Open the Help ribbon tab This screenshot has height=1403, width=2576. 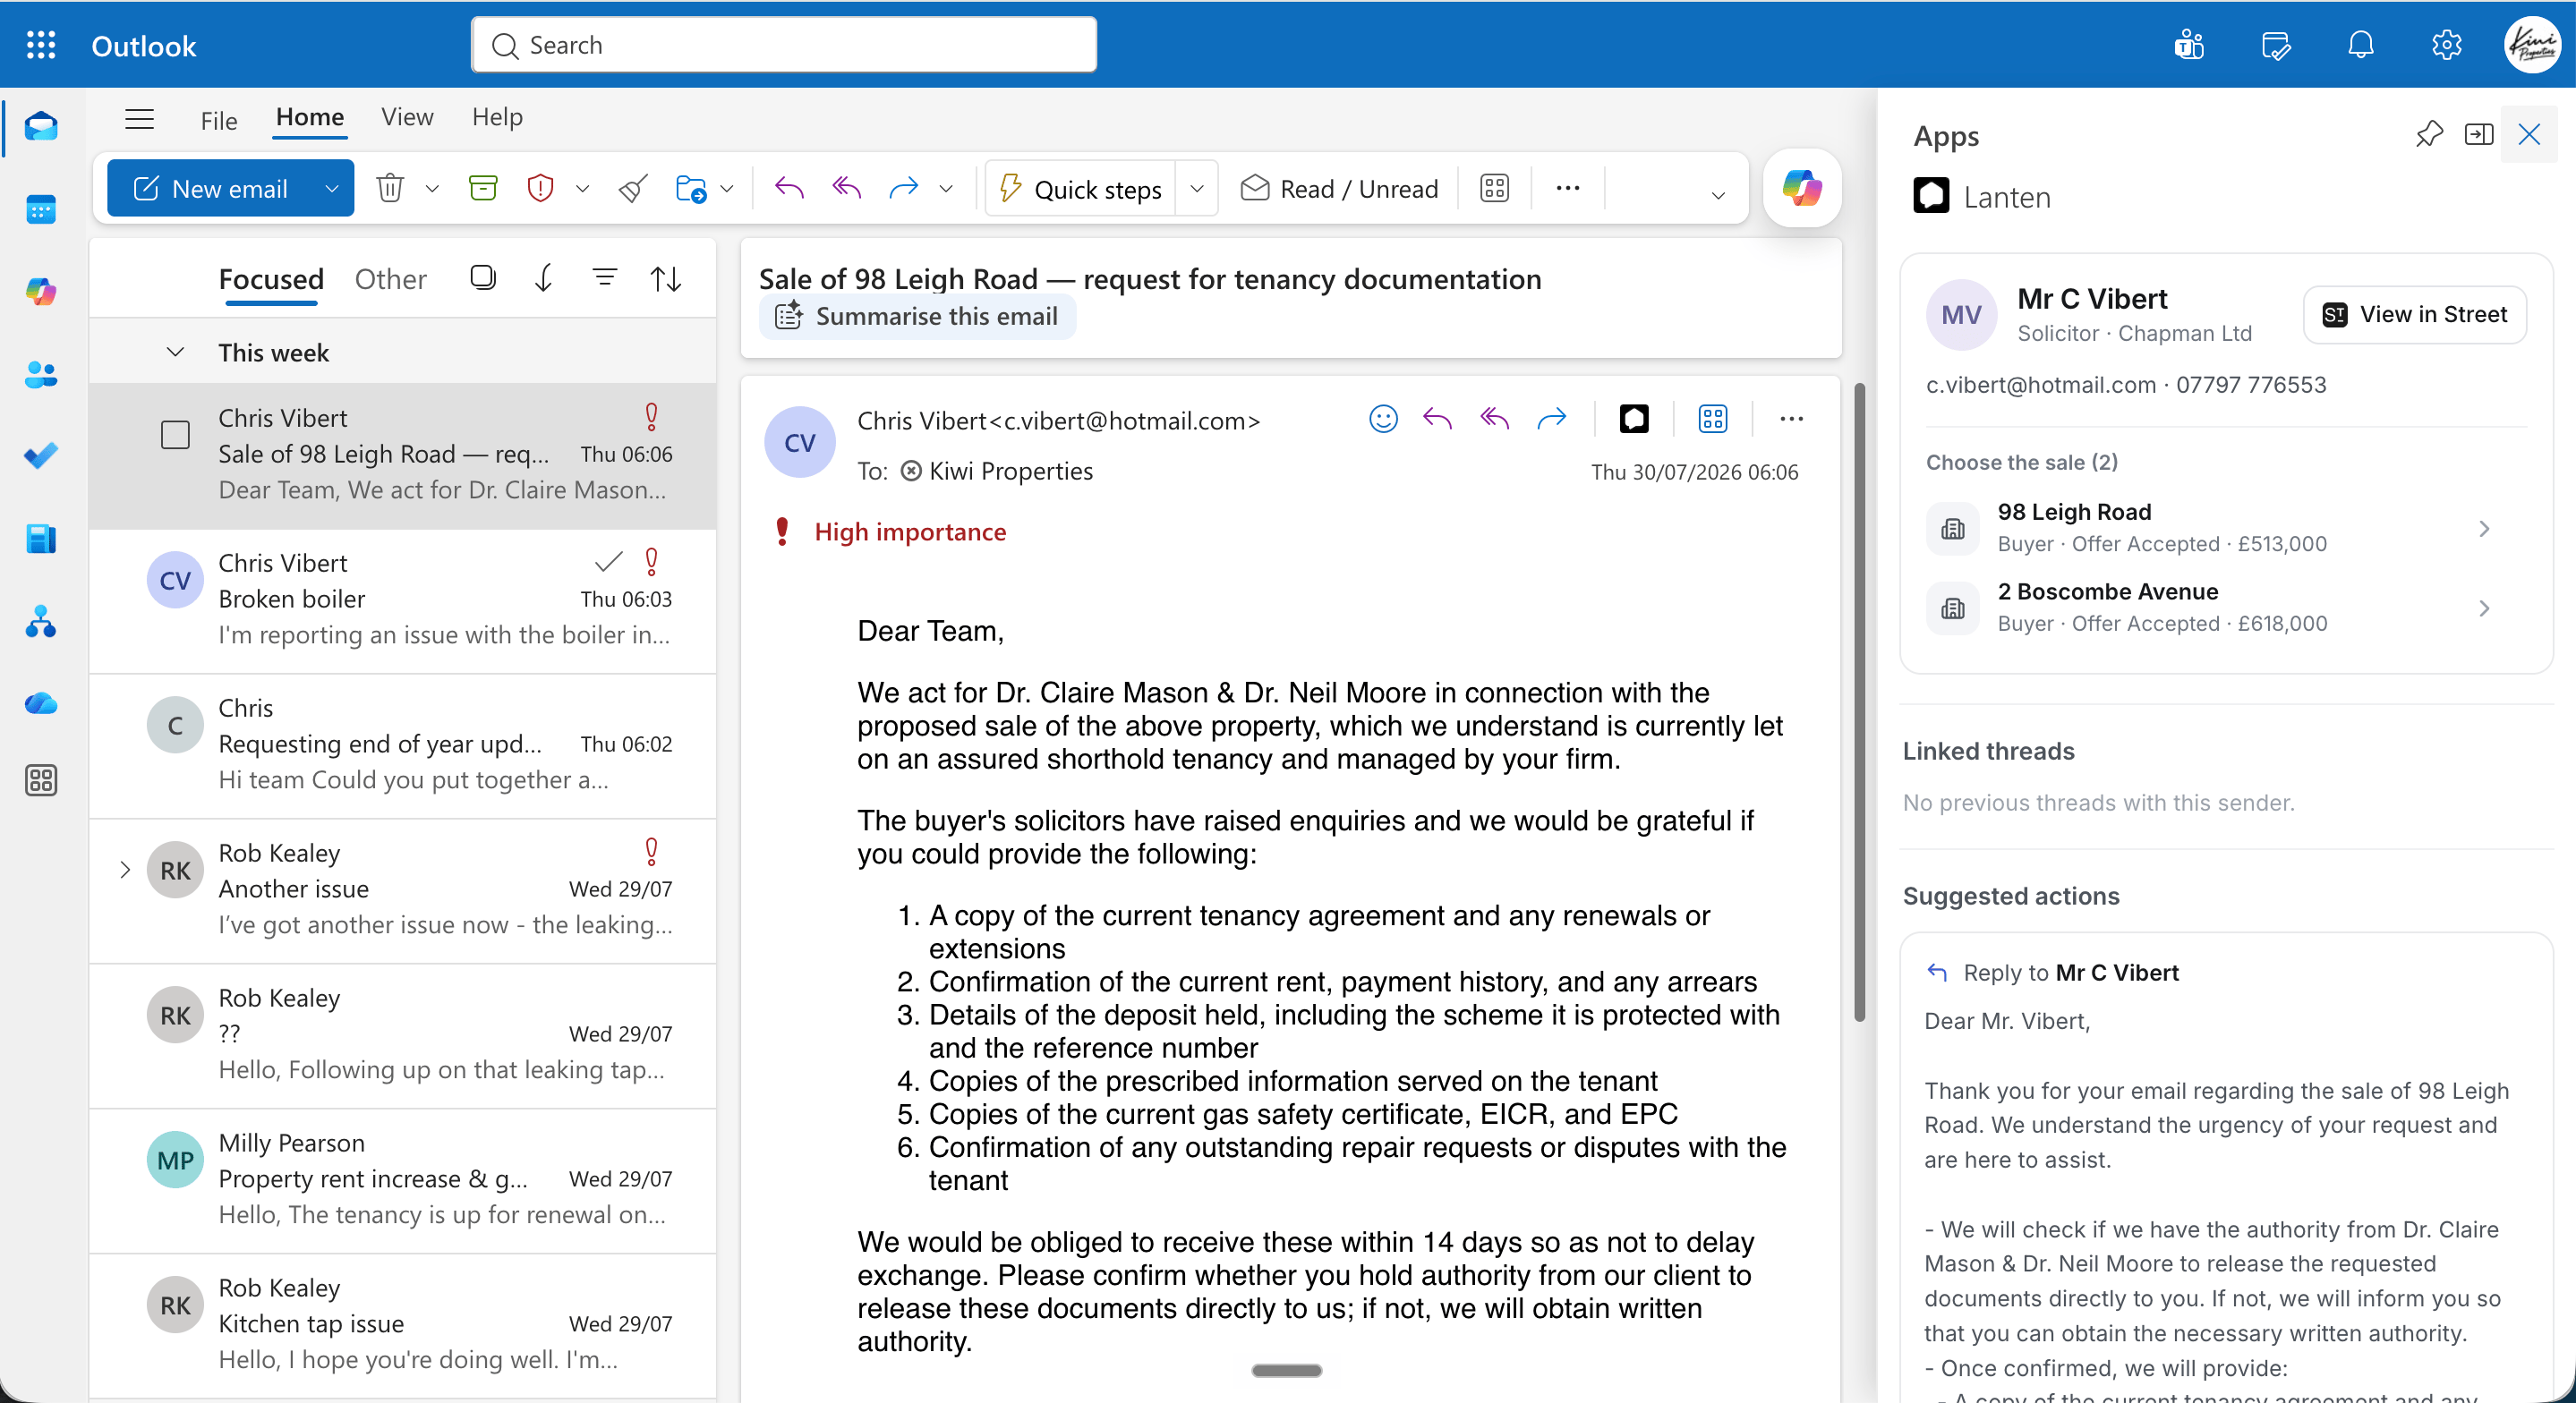pyautogui.click(x=497, y=117)
